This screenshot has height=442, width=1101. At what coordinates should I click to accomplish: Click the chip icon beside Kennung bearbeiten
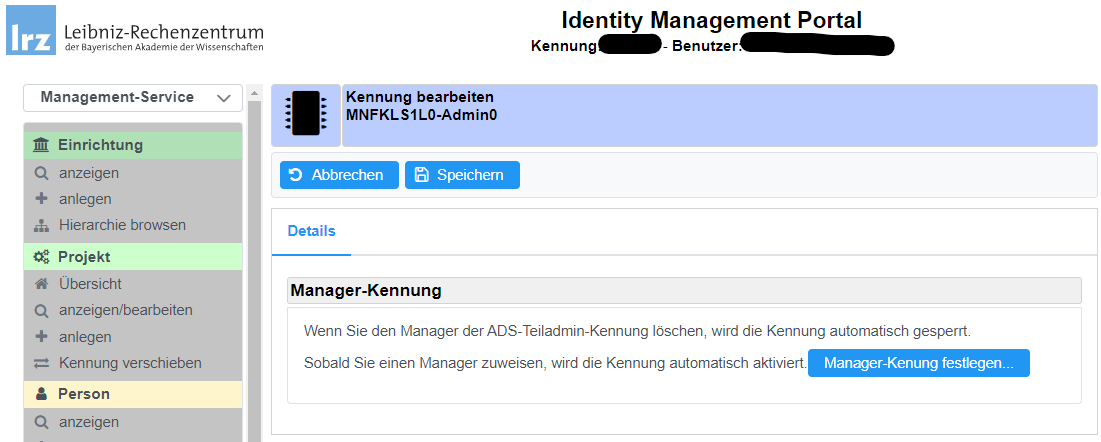[x=306, y=115]
